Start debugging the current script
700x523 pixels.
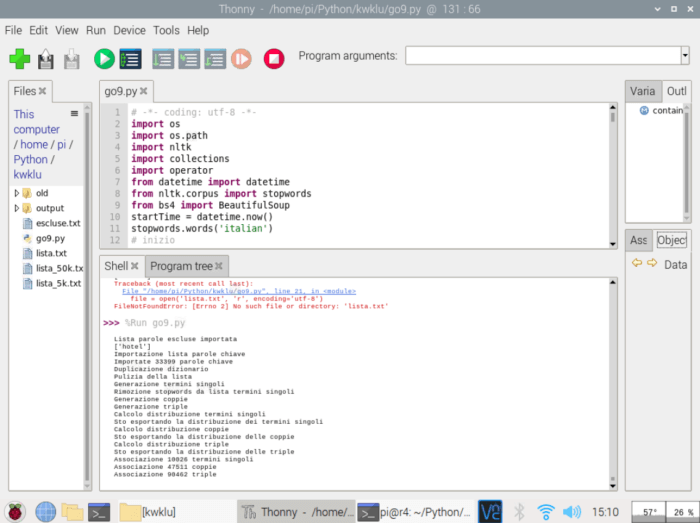pyautogui.click(x=130, y=59)
